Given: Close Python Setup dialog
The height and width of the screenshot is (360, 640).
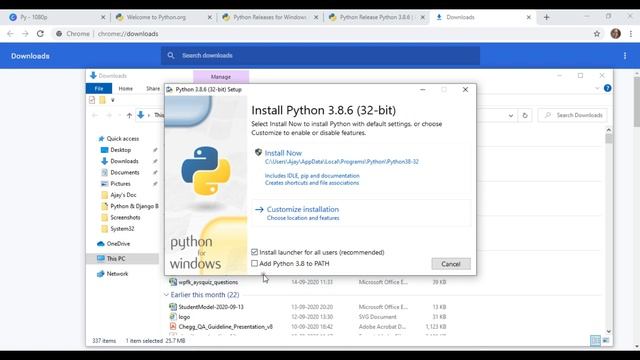Looking at the screenshot, I should point(465,89).
